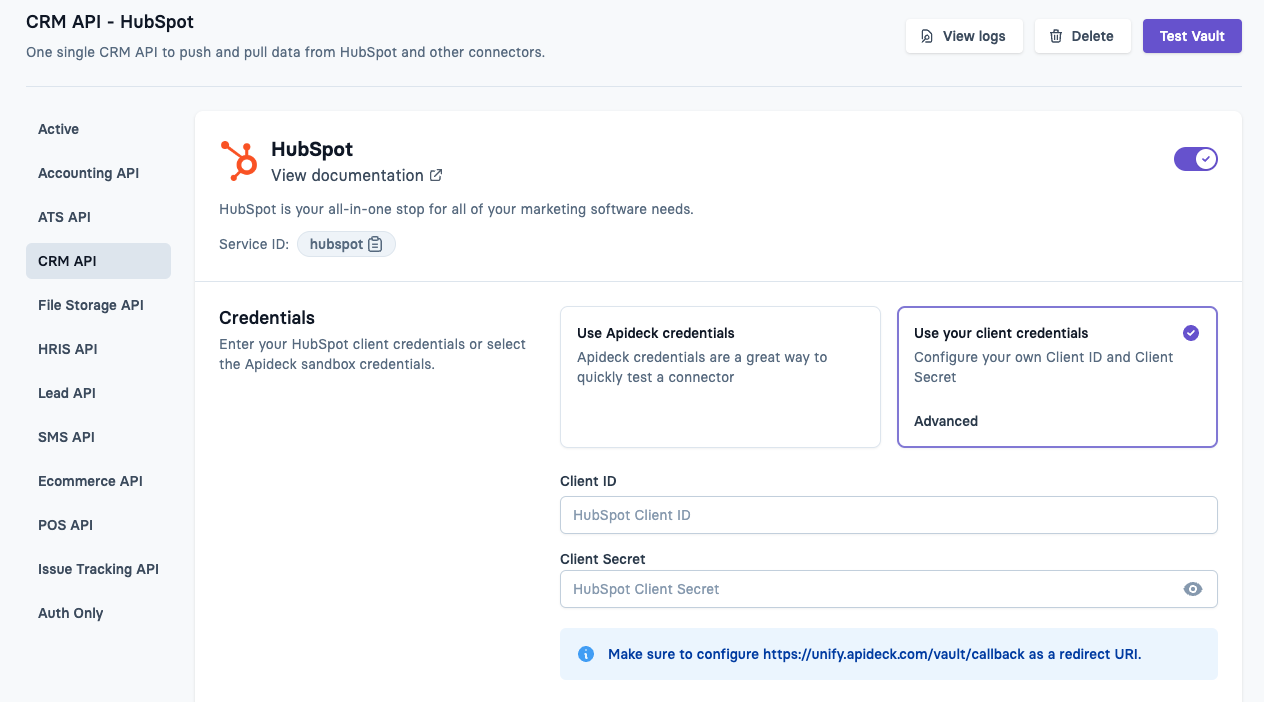The image size is (1264, 702).
Task: Click the CRM API - HubSpot page title
Action: [110, 21]
